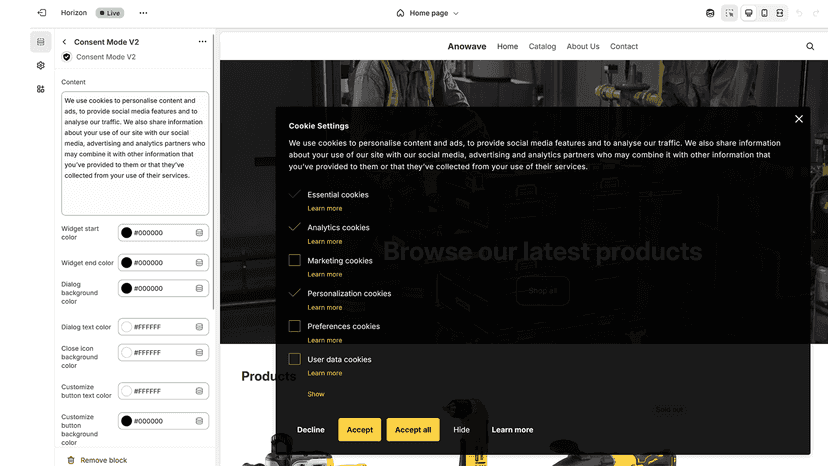Click the settings panel scrollbar
Image resolution: width=828 pixels, height=466 pixels.
click(214, 172)
